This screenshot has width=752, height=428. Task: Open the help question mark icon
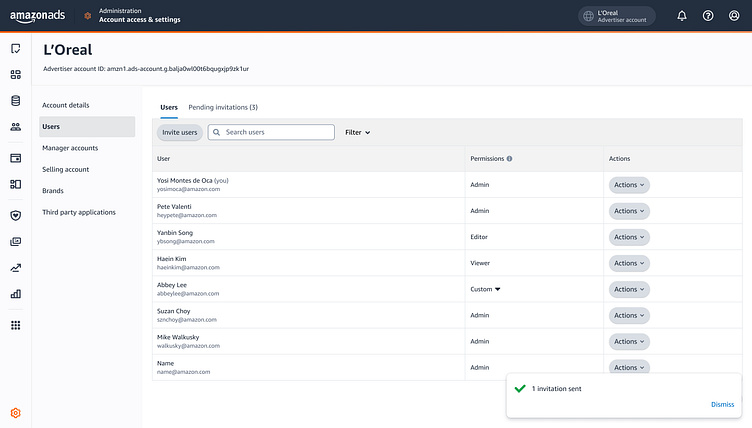click(708, 16)
